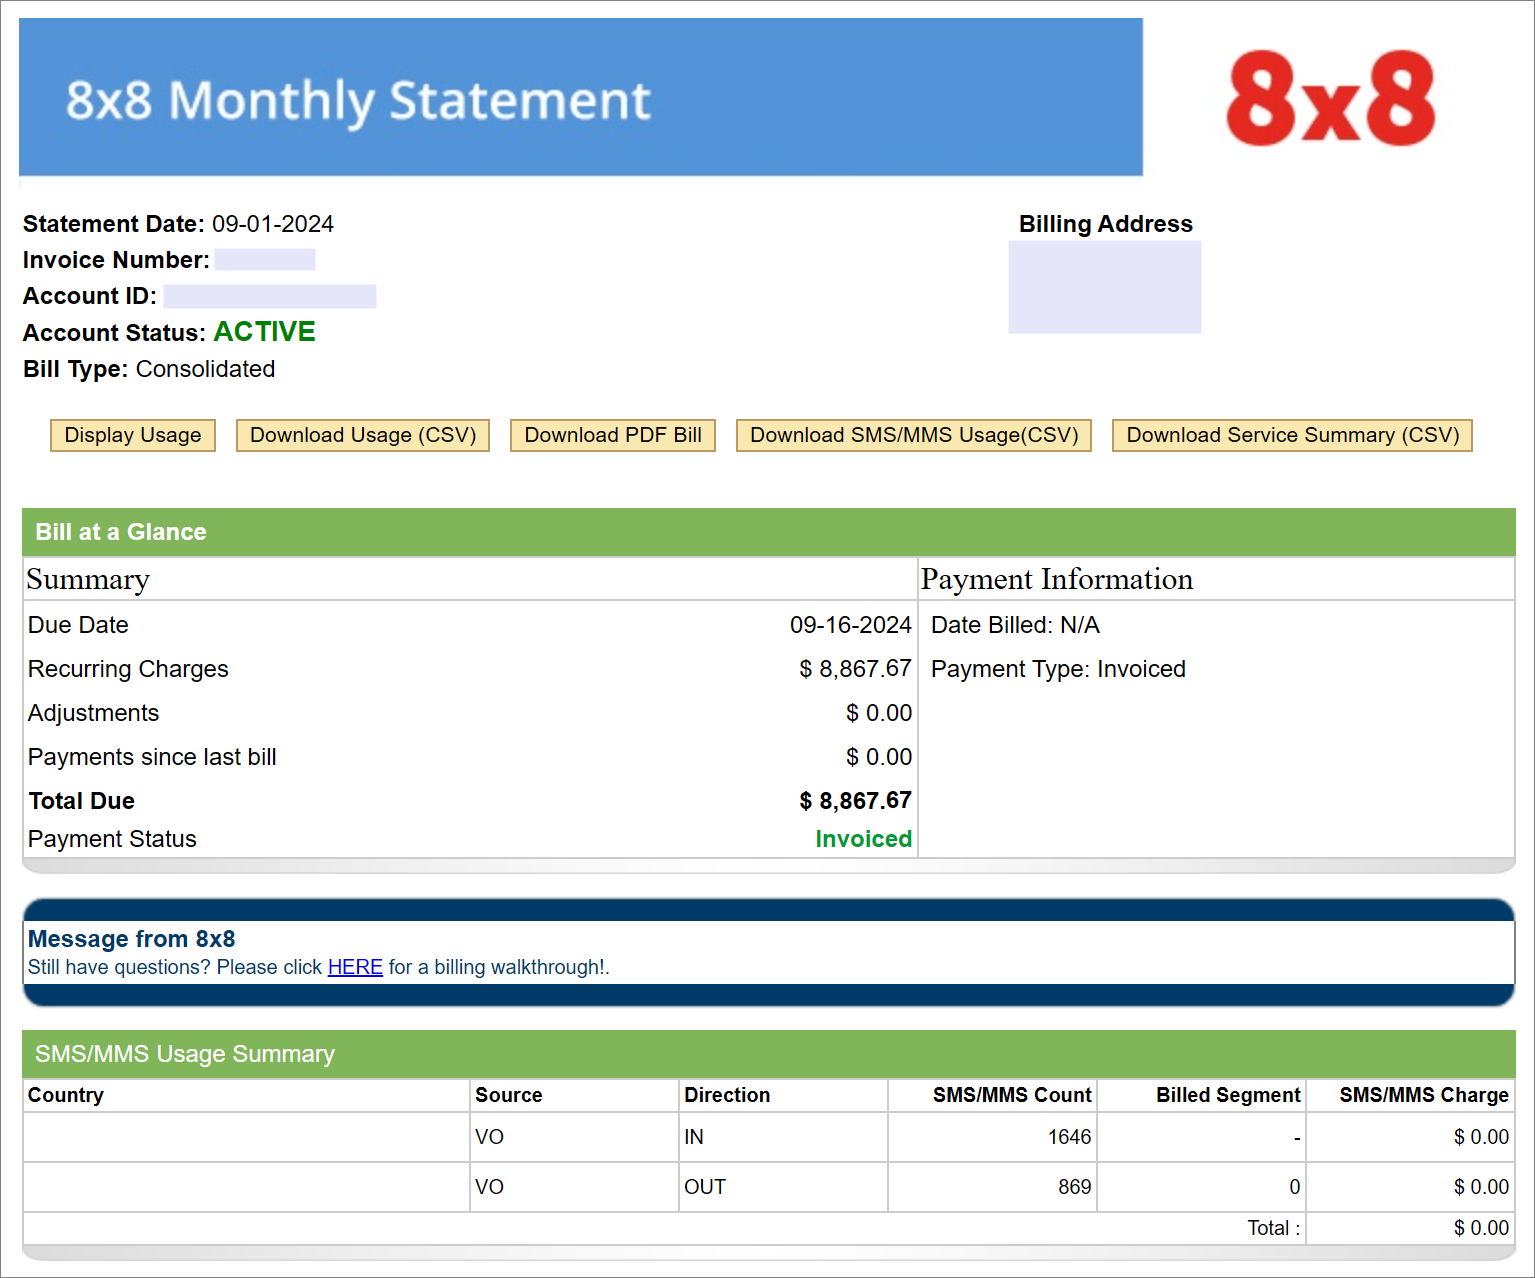This screenshot has height=1278, width=1535.
Task: Select the due date value 09-16-2024
Action: 850,625
